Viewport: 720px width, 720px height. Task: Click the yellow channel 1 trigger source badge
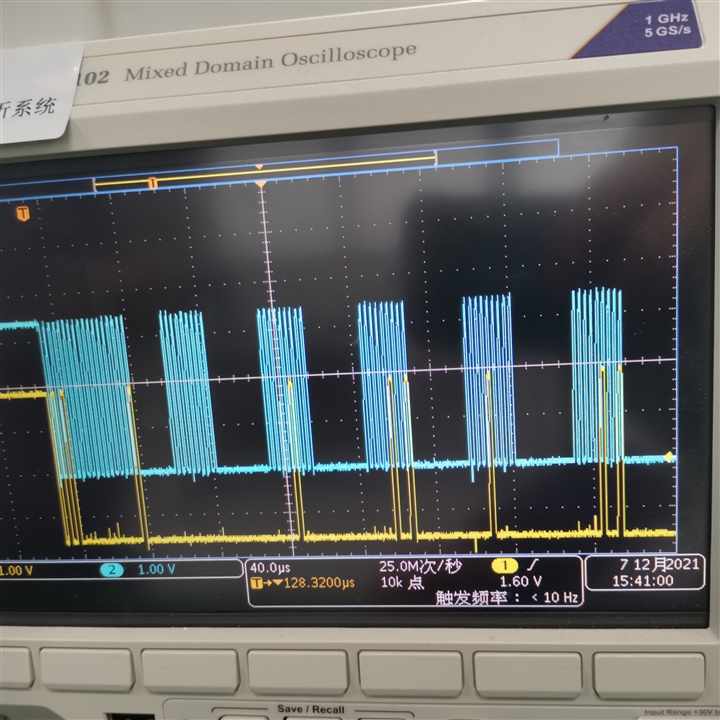coord(504,566)
